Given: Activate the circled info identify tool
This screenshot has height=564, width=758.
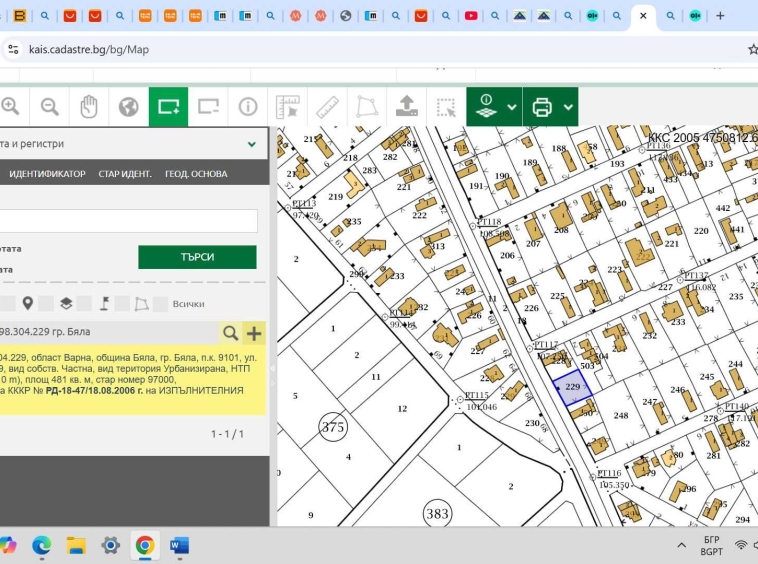Looking at the screenshot, I should pos(248,107).
